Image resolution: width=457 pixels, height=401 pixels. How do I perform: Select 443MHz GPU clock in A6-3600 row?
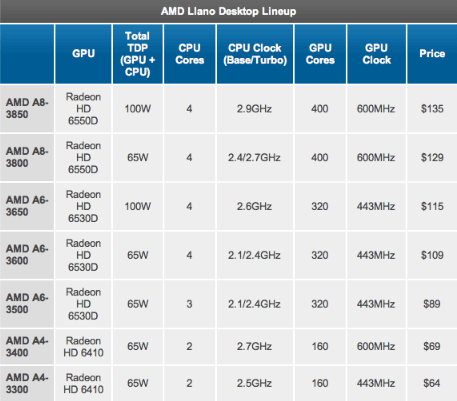pyautogui.click(x=376, y=255)
